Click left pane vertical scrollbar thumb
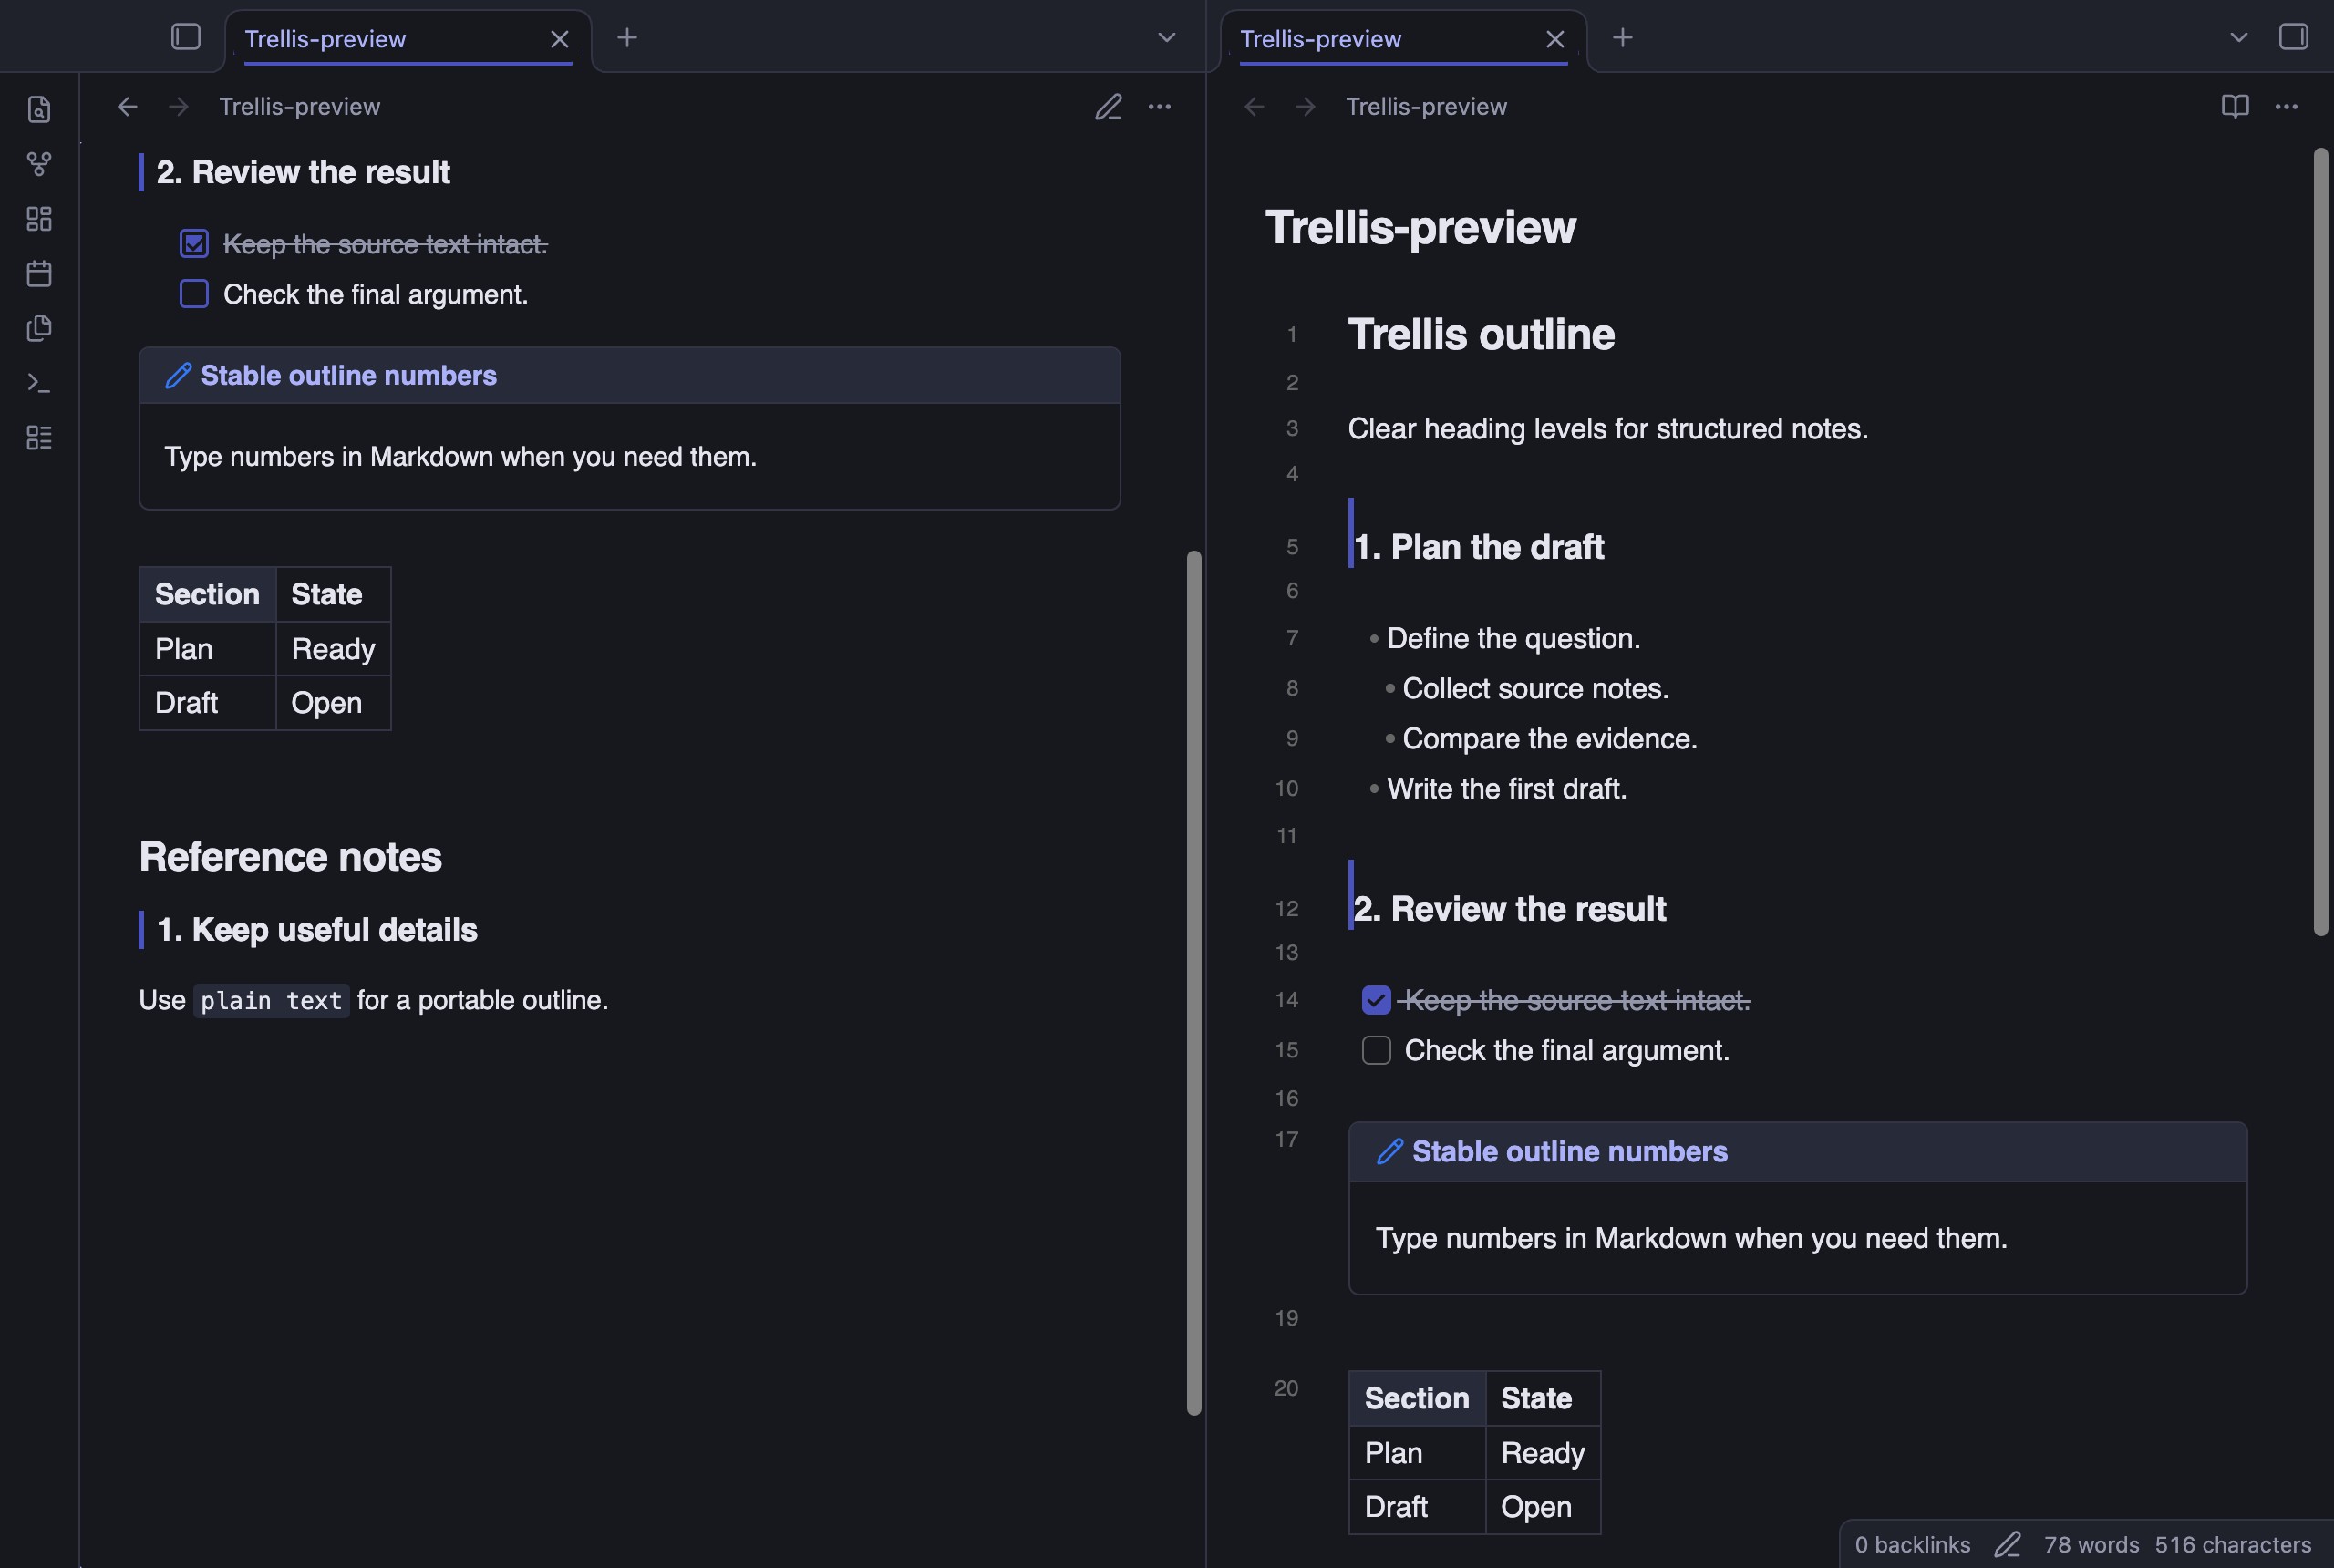The height and width of the screenshot is (1568, 2334). tap(1194, 982)
